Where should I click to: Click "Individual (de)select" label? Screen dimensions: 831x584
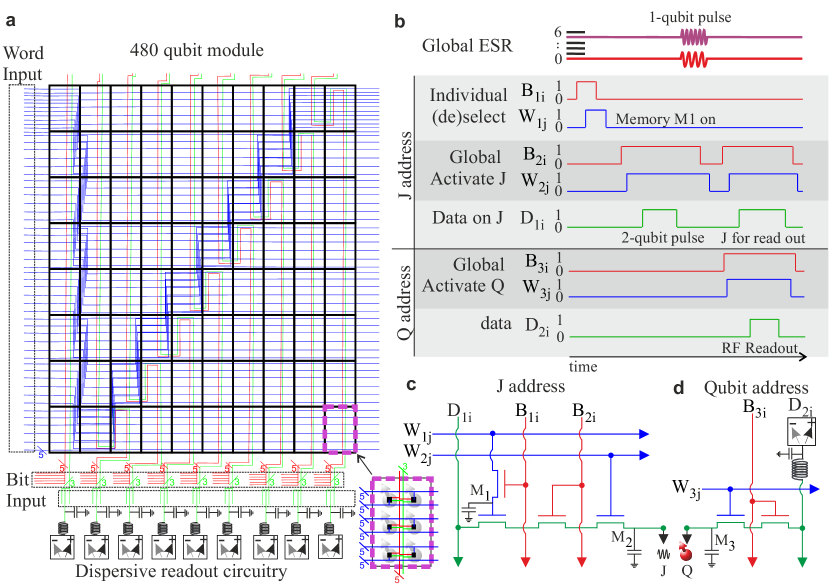coord(468,105)
